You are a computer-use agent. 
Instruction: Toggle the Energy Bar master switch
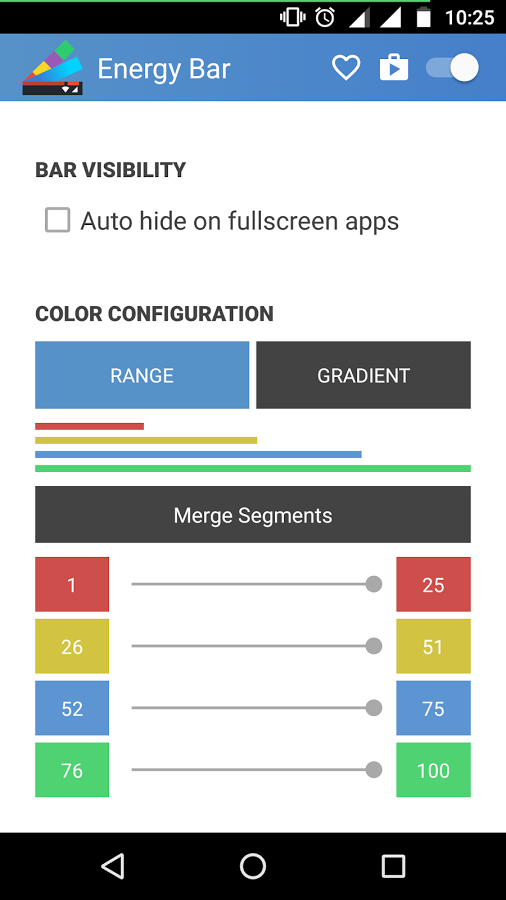point(453,68)
